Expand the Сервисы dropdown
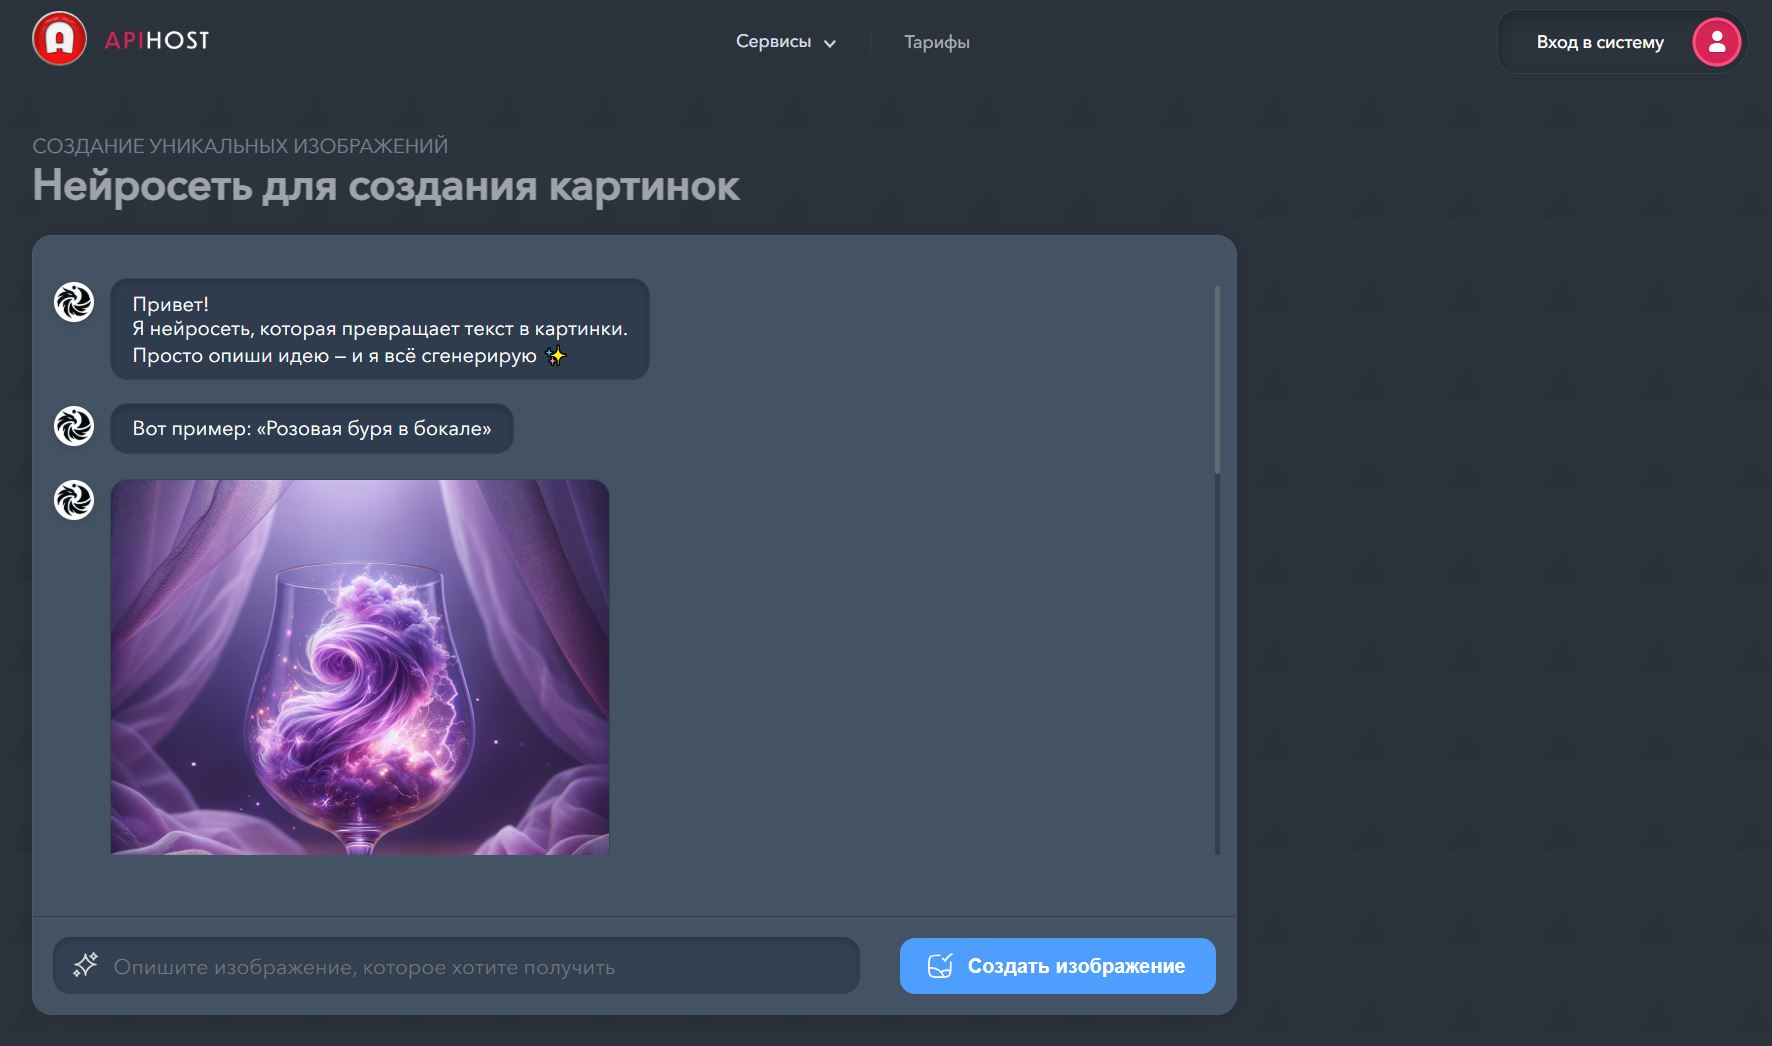Screen dimensions: 1772x1046 [x=787, y=42]
